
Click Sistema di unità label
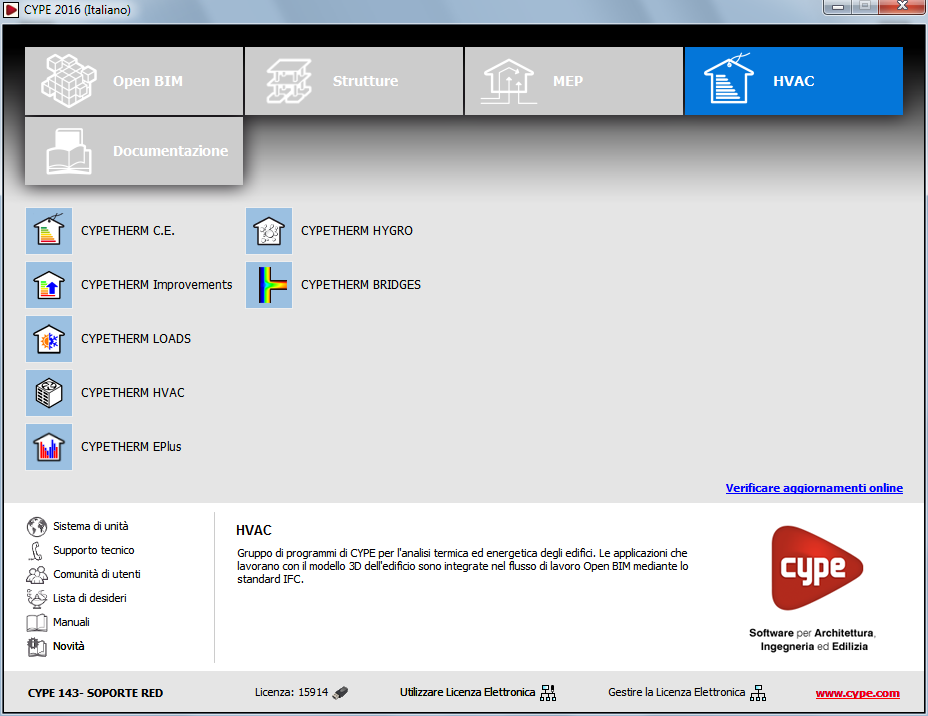91,526
